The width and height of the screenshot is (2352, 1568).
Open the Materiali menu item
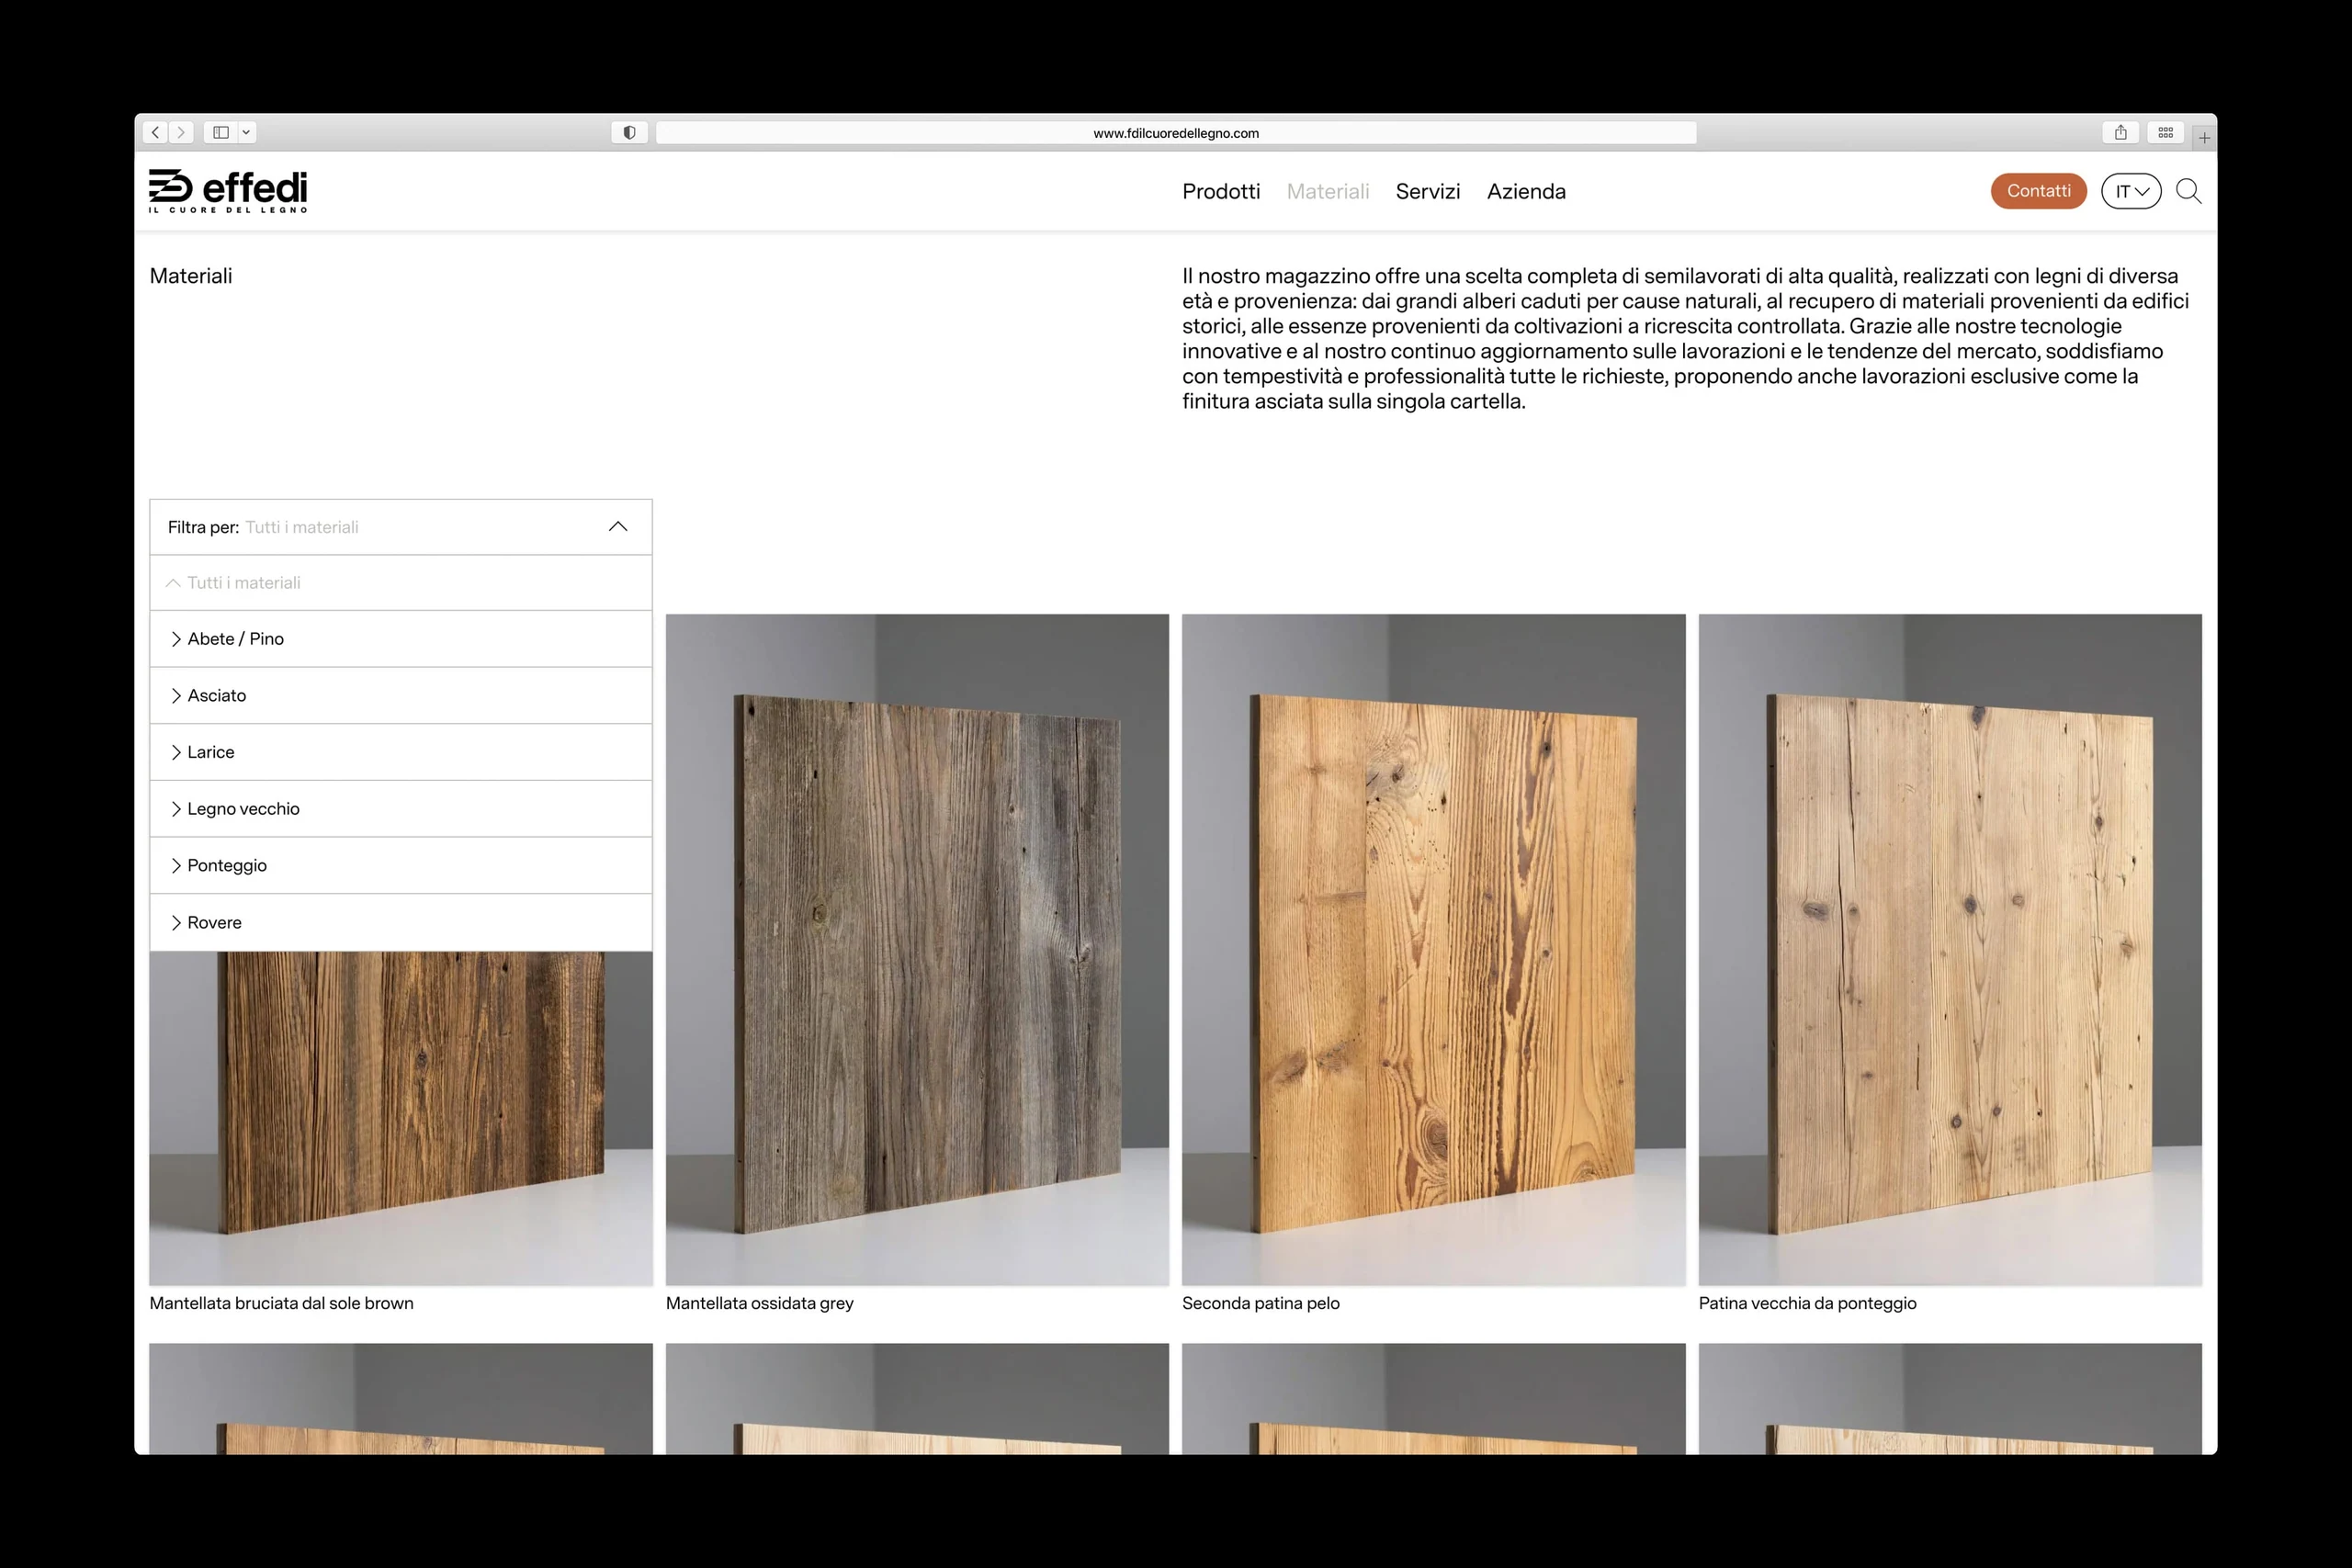point(1328,191)
